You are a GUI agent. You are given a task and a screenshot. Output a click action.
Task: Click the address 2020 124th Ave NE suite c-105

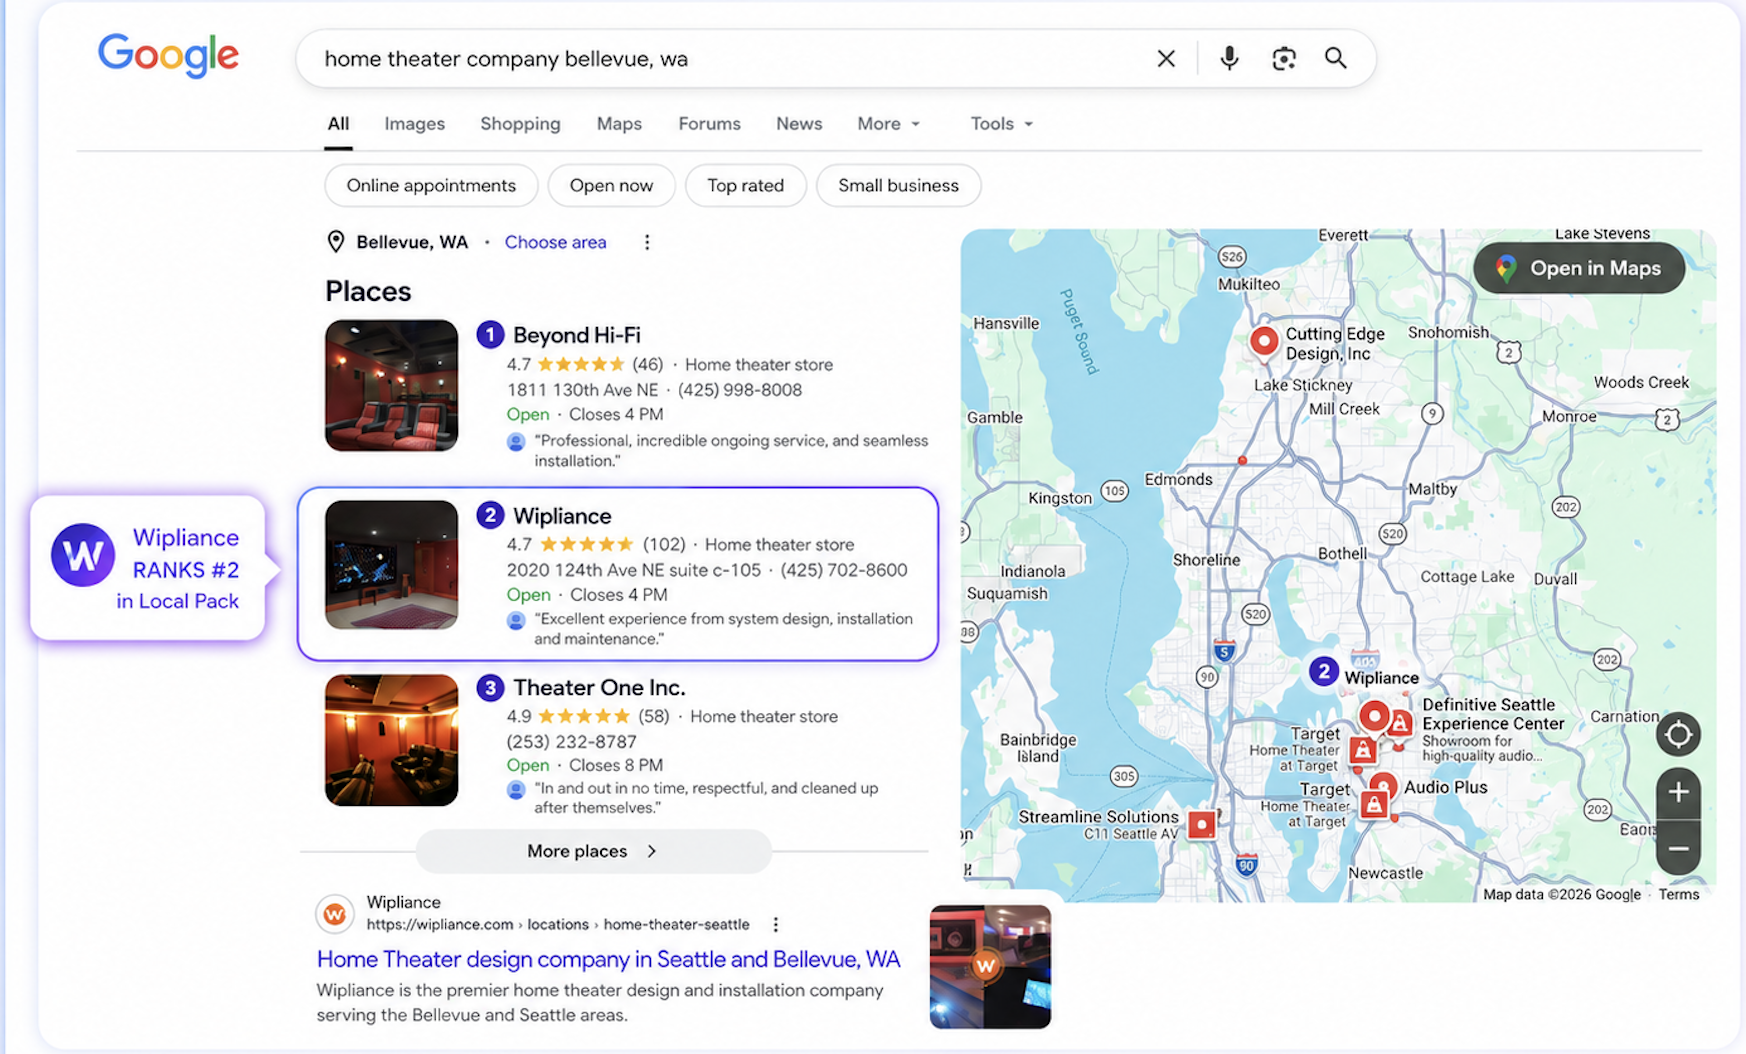click(633, 570)
